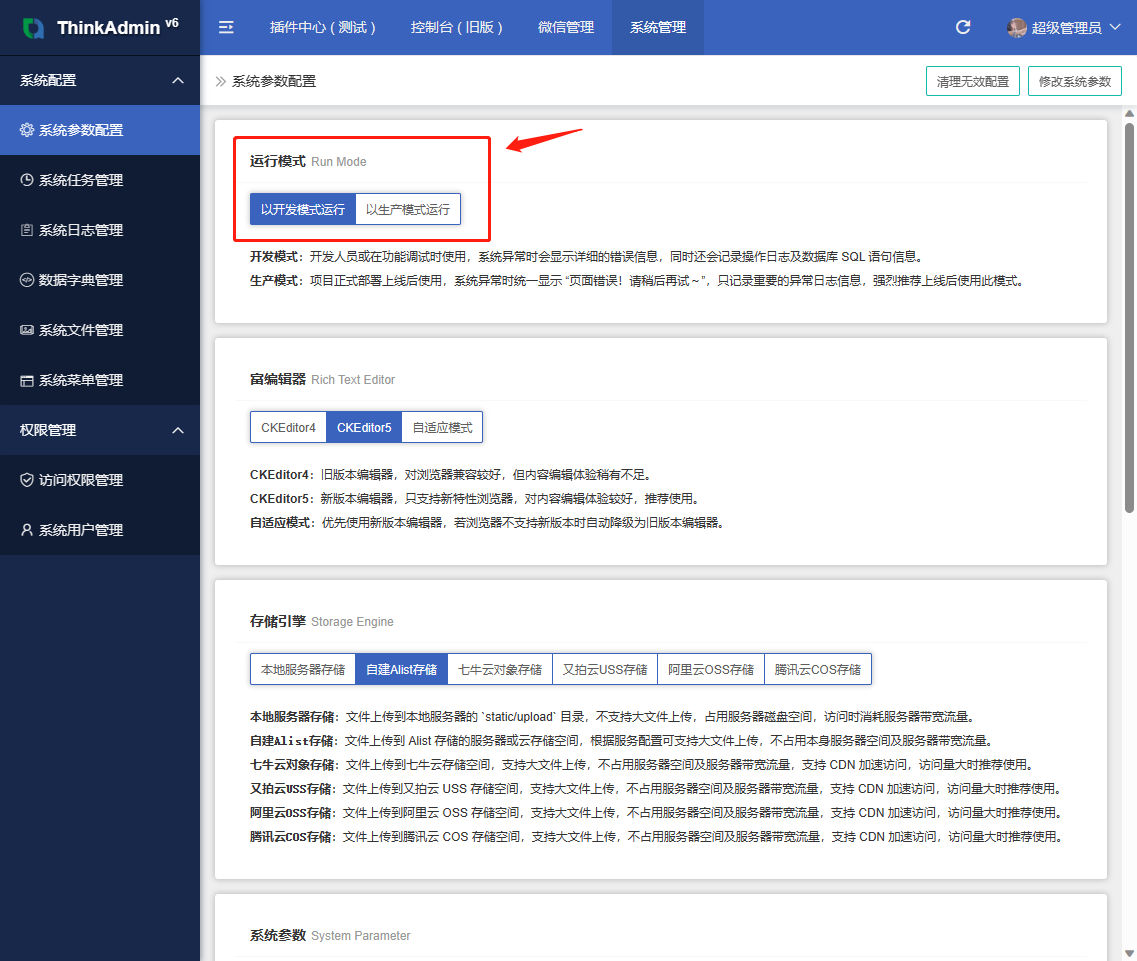Viewport: 1137px width, 961px height.
Task: Collapse the 权限管理 sidebar group
Action: (x=178, y=430)
